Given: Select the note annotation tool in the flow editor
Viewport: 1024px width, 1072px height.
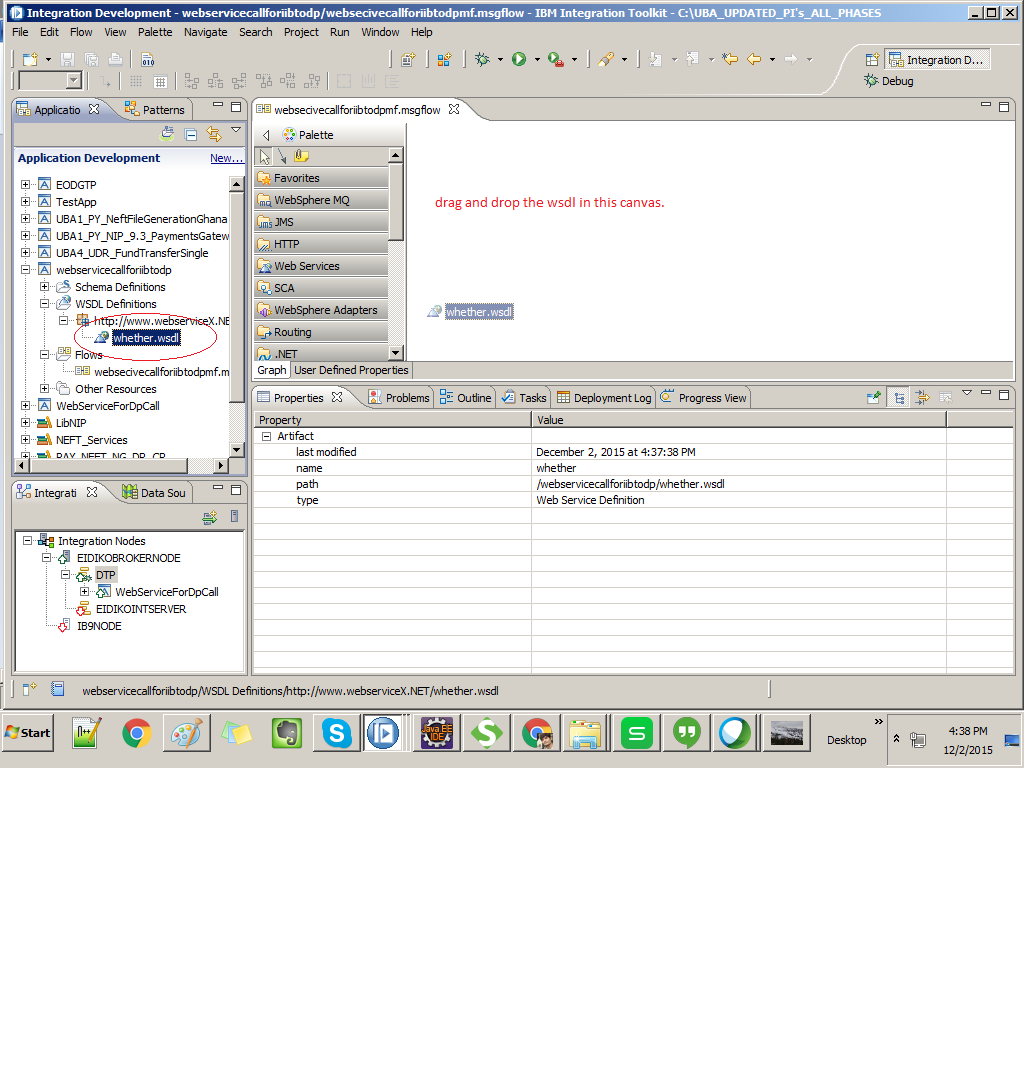Looking at the screenshot, I should tap(301, 156).
